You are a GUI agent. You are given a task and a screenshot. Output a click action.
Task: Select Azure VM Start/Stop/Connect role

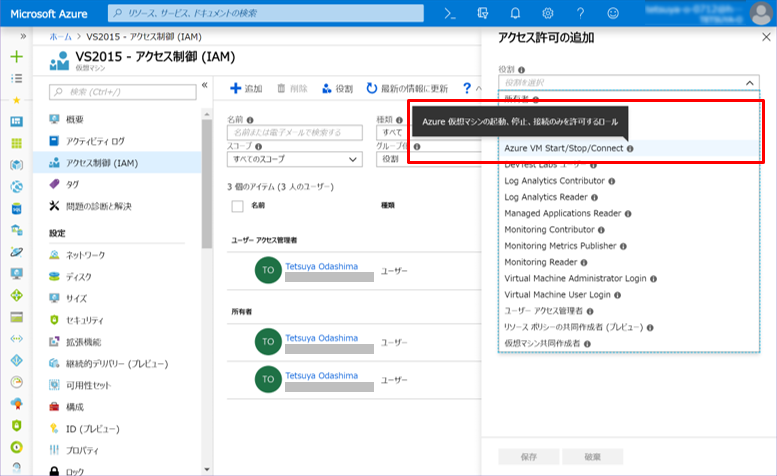tap(629, 148)
